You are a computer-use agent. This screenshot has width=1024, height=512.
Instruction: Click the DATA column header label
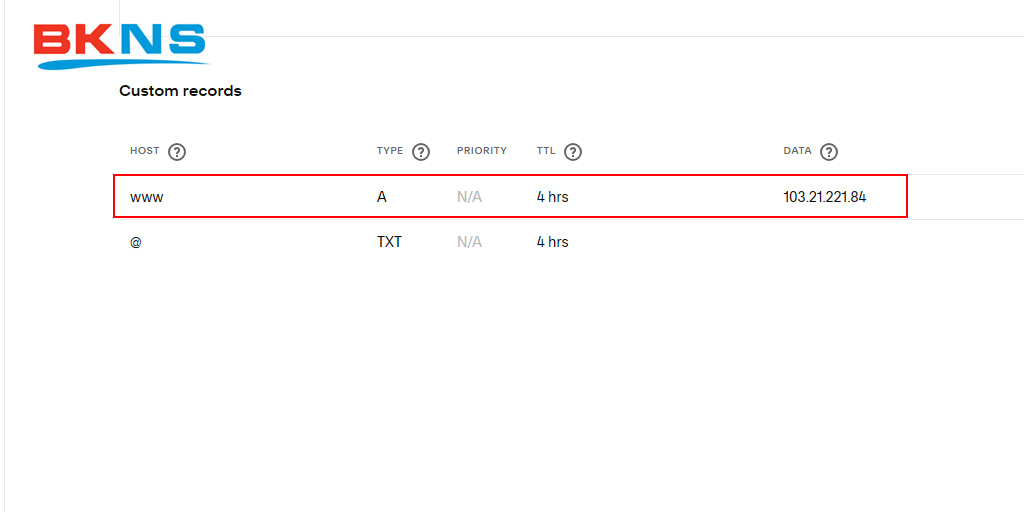[x=797, y=151]
